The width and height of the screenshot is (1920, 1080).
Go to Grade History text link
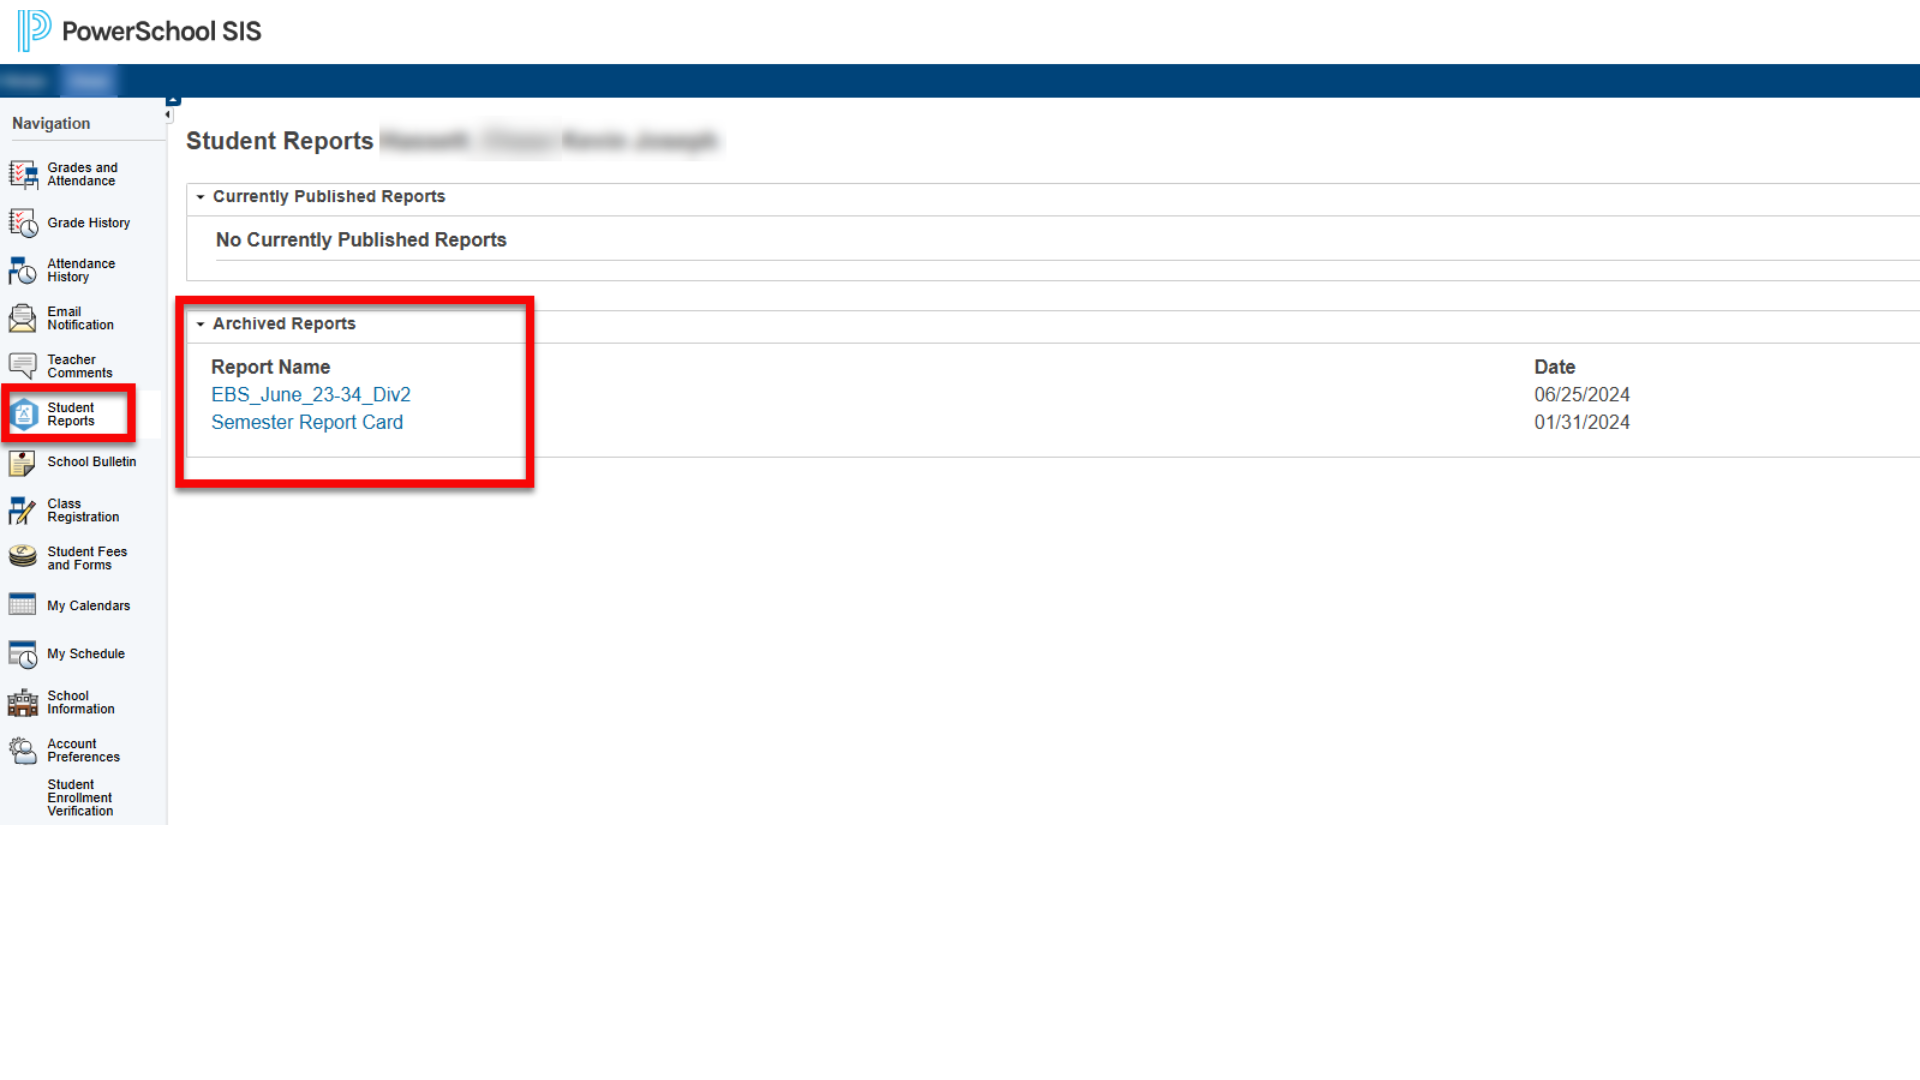pyautogui.click(x=89, y=223)
